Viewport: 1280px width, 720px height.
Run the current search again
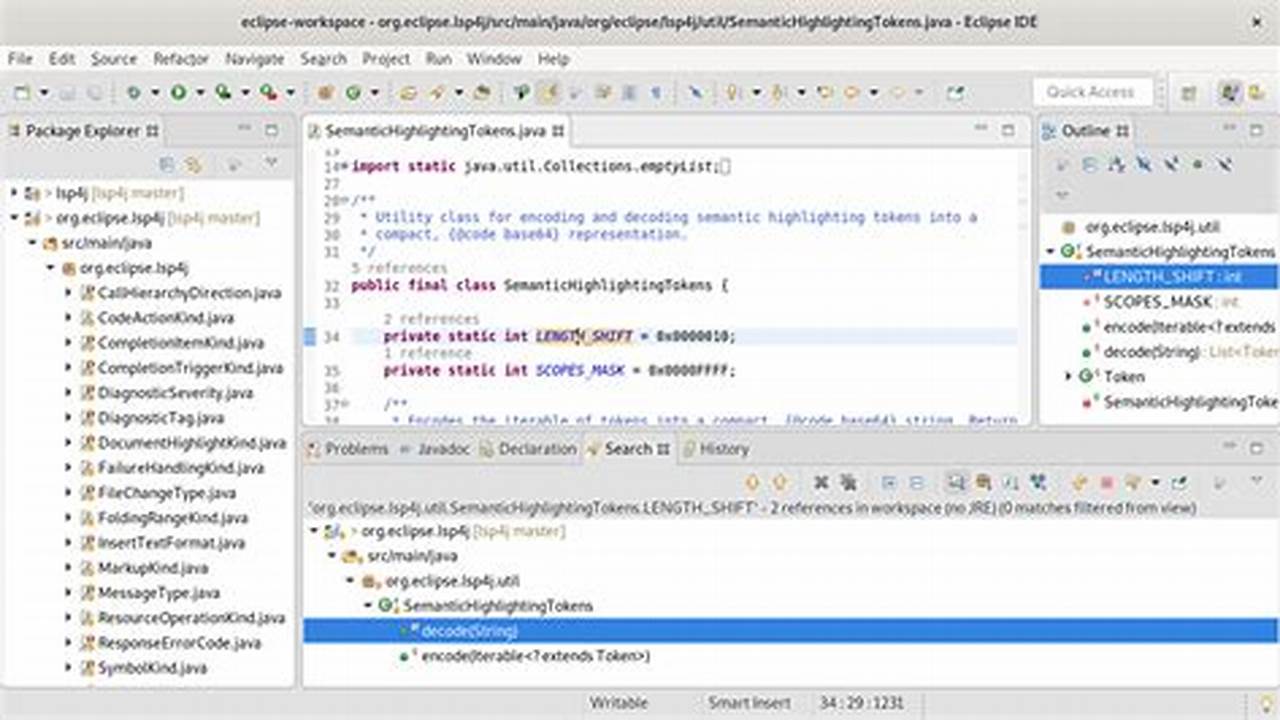click(x=956, y=481)
